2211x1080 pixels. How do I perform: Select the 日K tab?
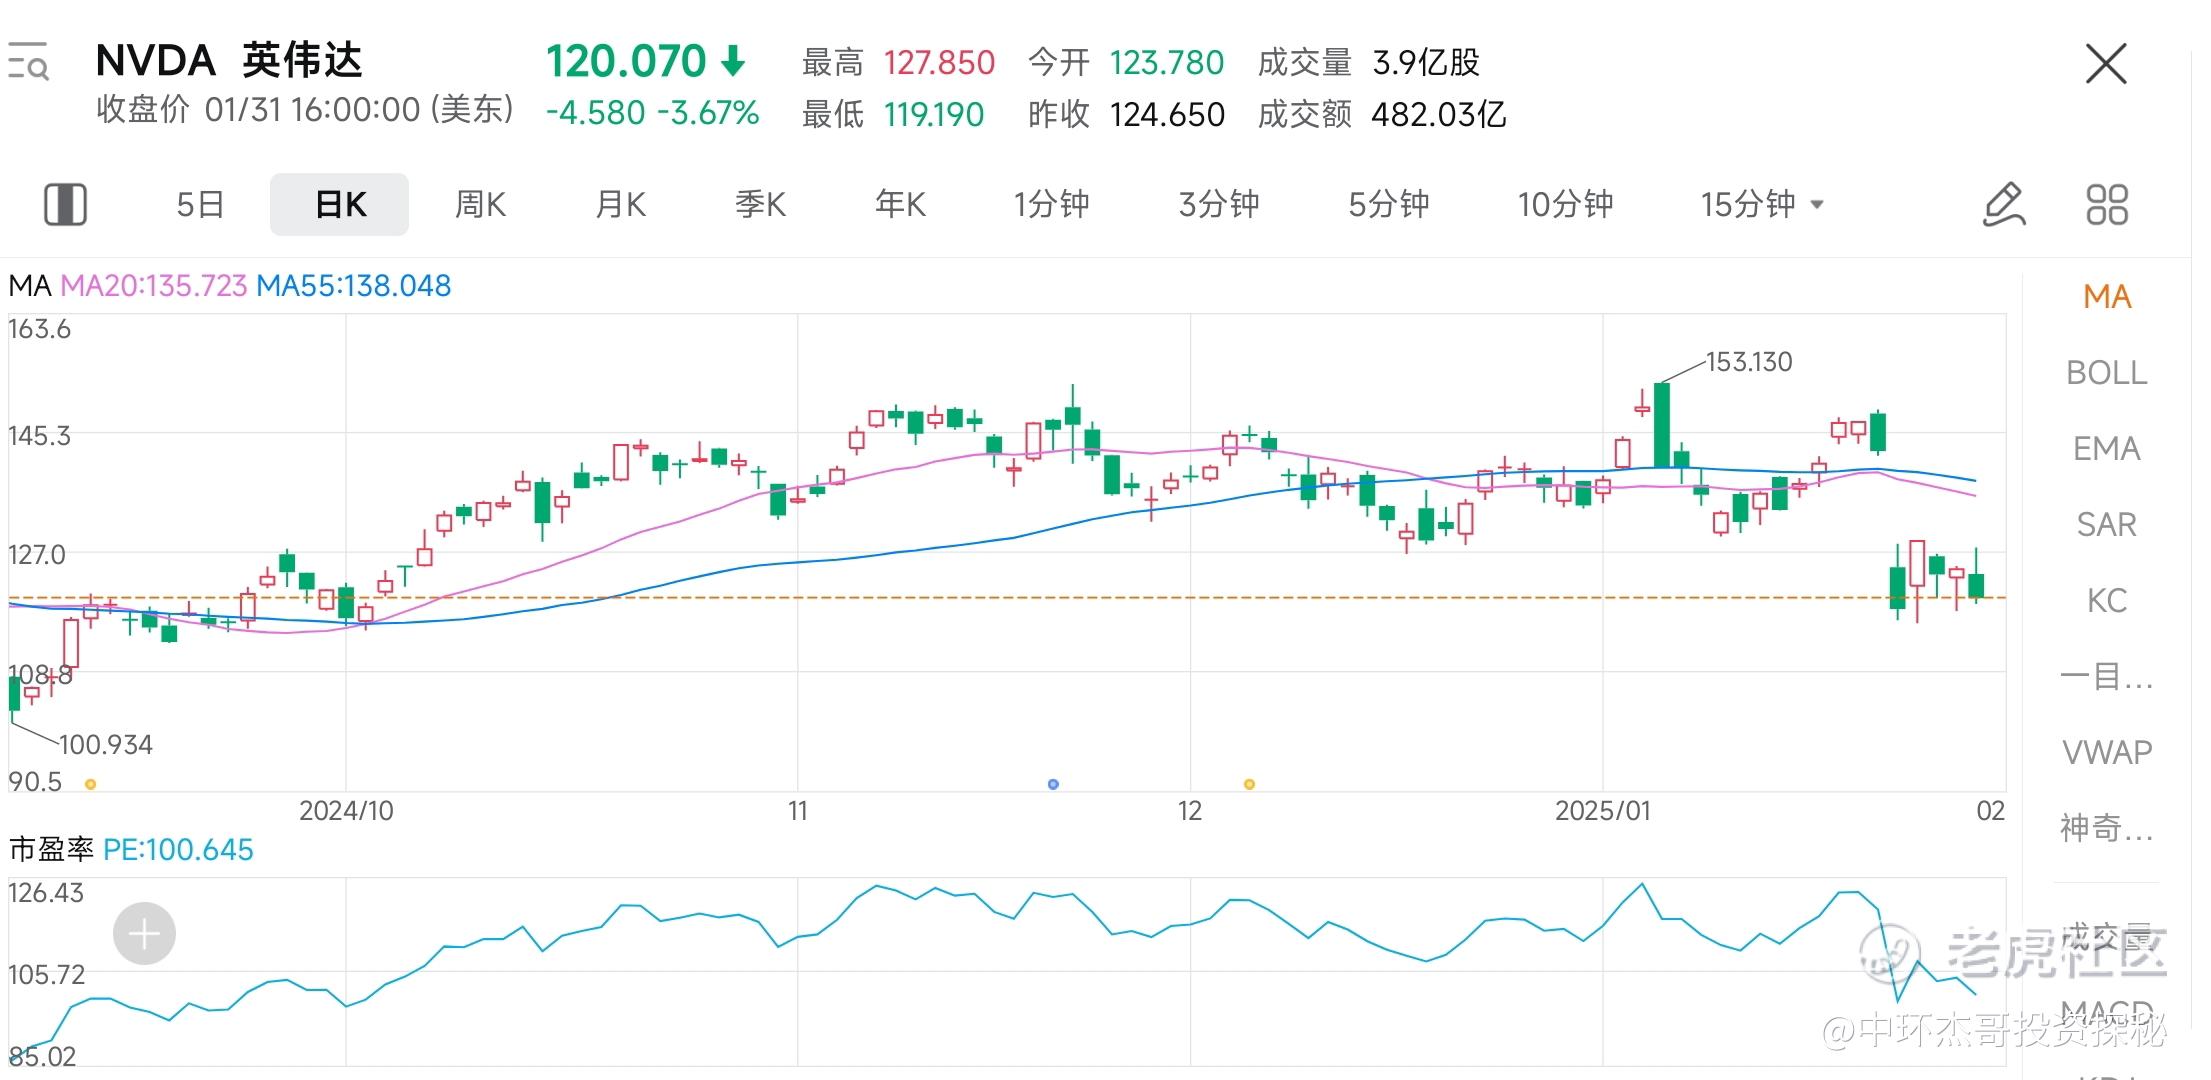point(340,204)
